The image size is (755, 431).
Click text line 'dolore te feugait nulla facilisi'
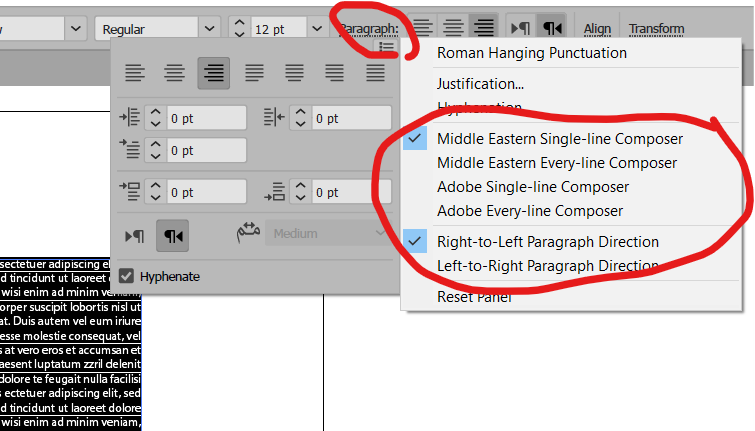click(x=70, y=379)
